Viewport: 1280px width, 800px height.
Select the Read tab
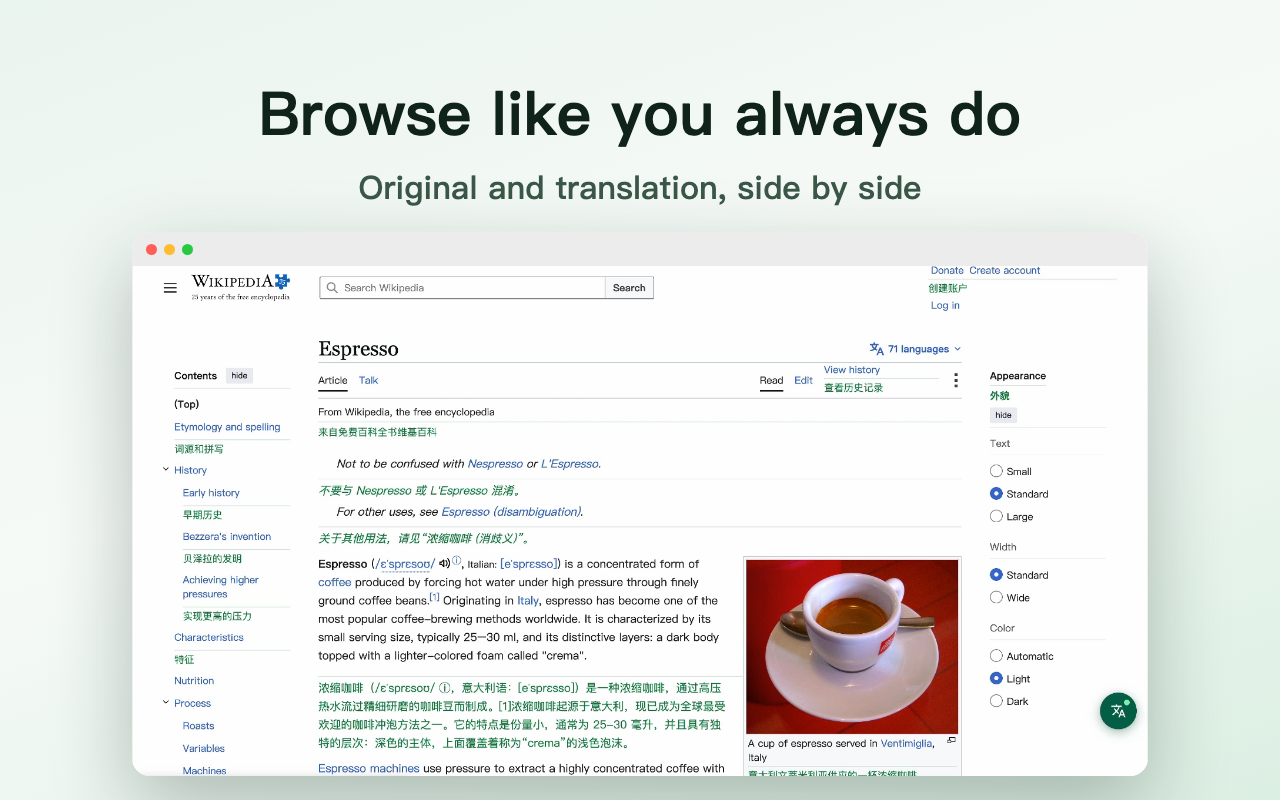[x=771, y=381]
